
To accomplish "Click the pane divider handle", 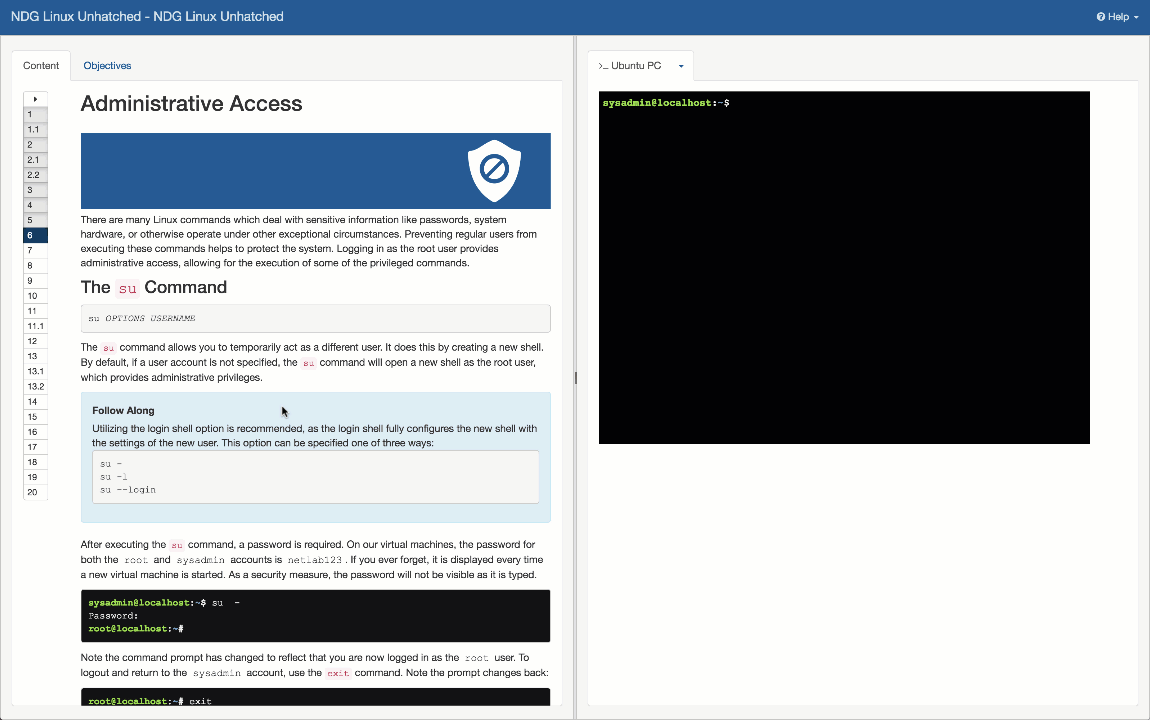I will tap(576, 378).
